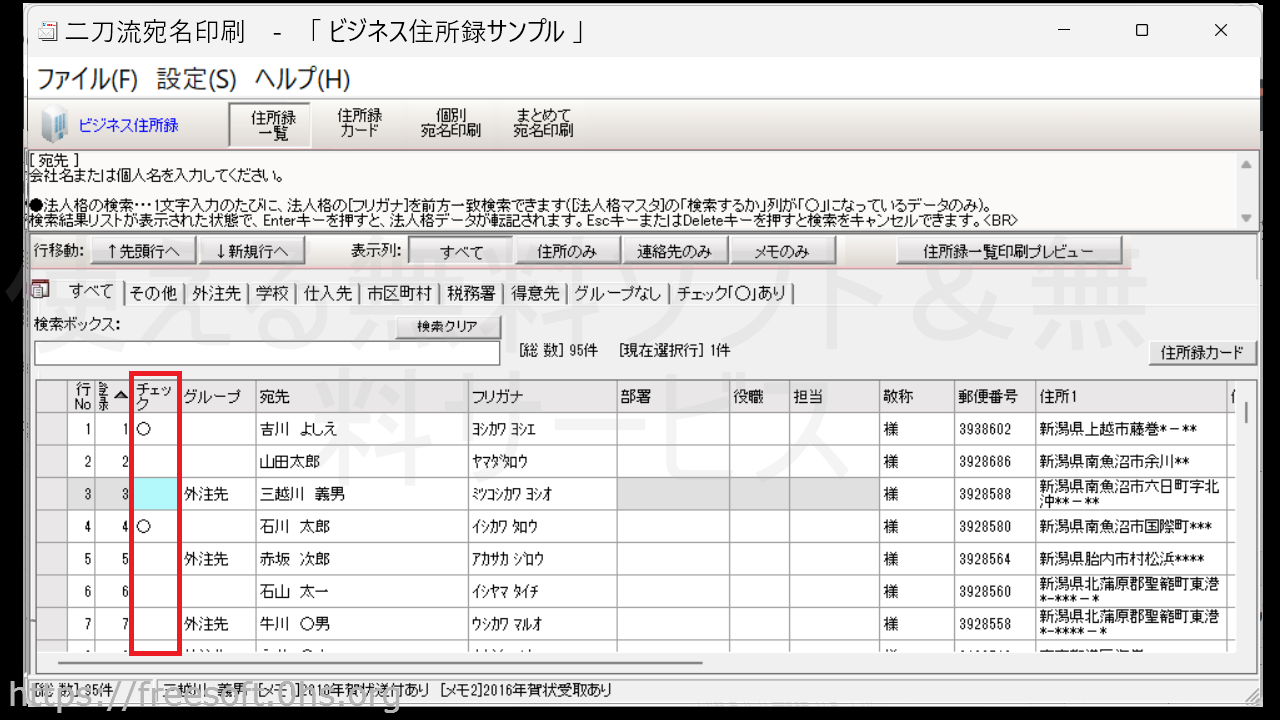Click into the search box field
Image resolution: width=1280 pixels, height=720 pixels.
[266, 353]
